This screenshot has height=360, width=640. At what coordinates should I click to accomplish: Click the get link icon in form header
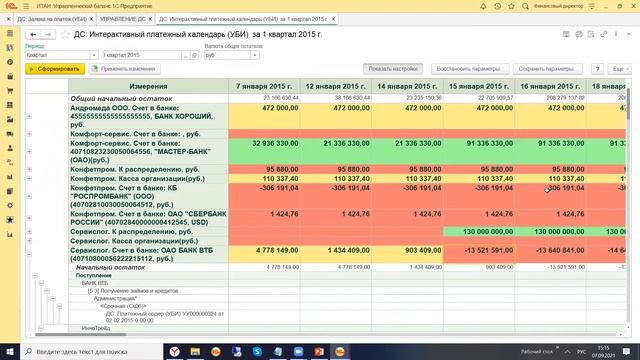(x=604, y=34)
